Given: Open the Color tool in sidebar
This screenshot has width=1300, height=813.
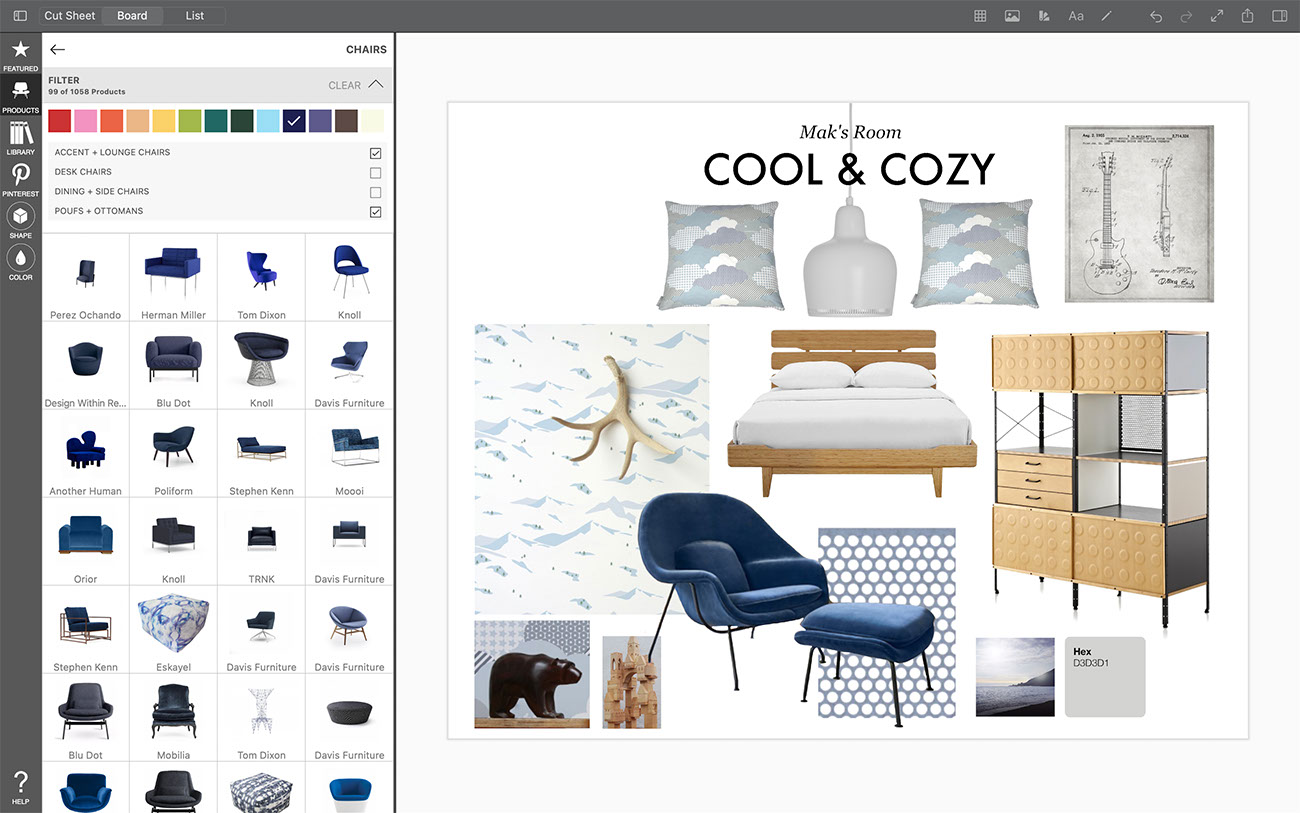Looking at the screenshot, I should (x=20, y=262).
